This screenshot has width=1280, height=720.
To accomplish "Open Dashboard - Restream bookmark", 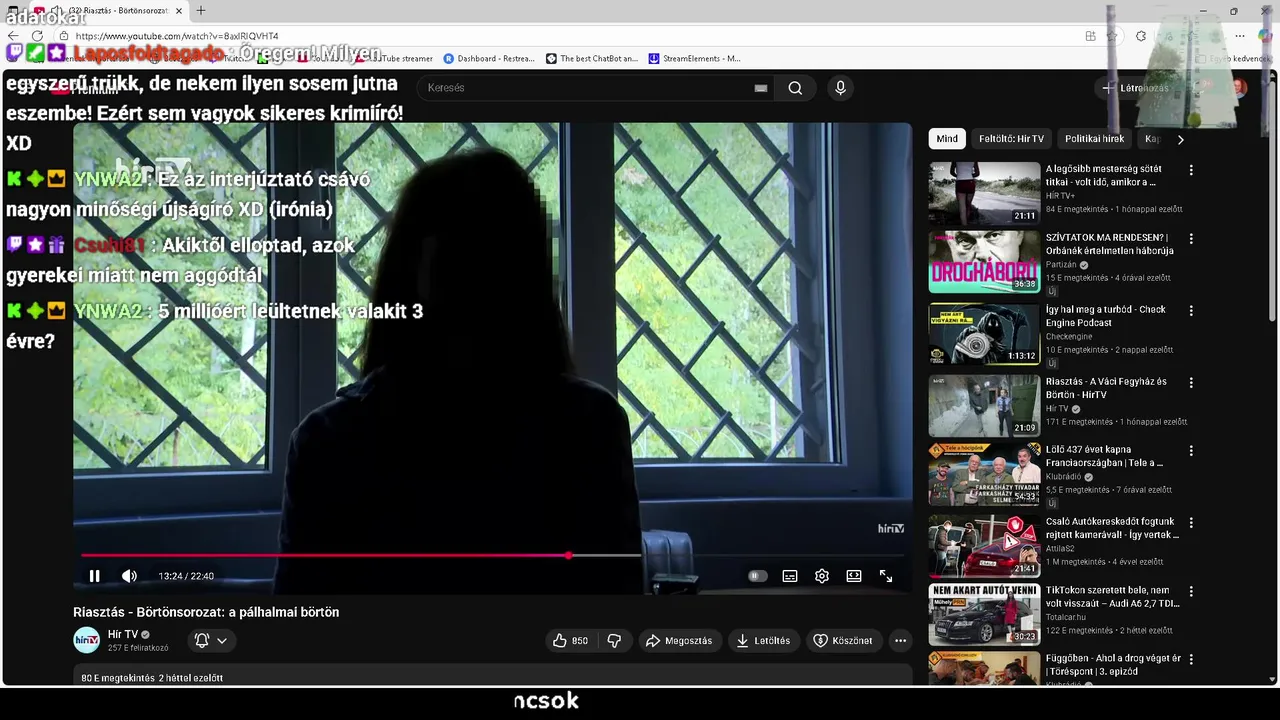I will pyautogui.click(x=489, y=59).
